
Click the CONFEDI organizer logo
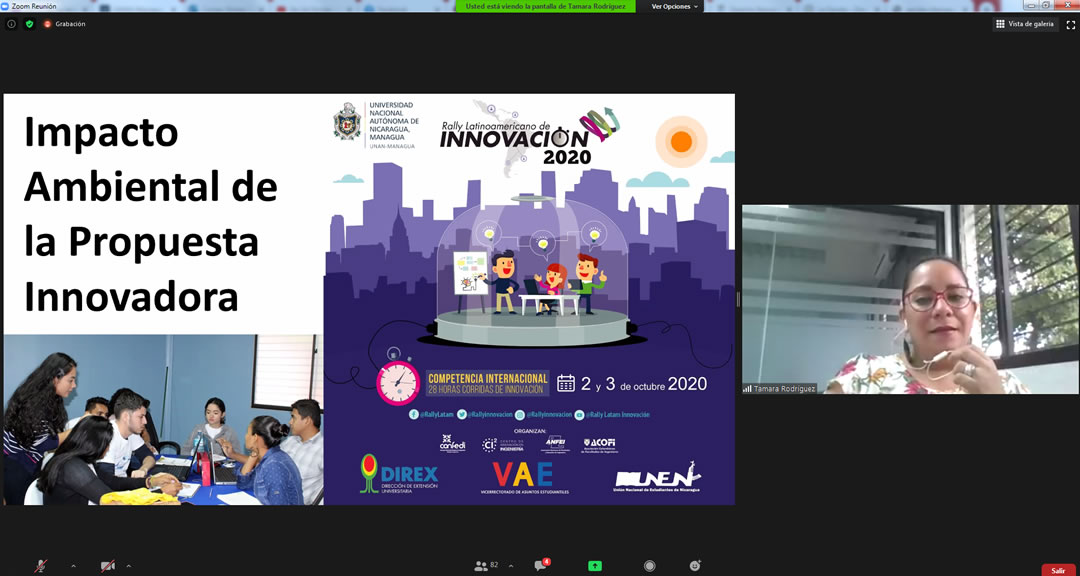point(453,443)
